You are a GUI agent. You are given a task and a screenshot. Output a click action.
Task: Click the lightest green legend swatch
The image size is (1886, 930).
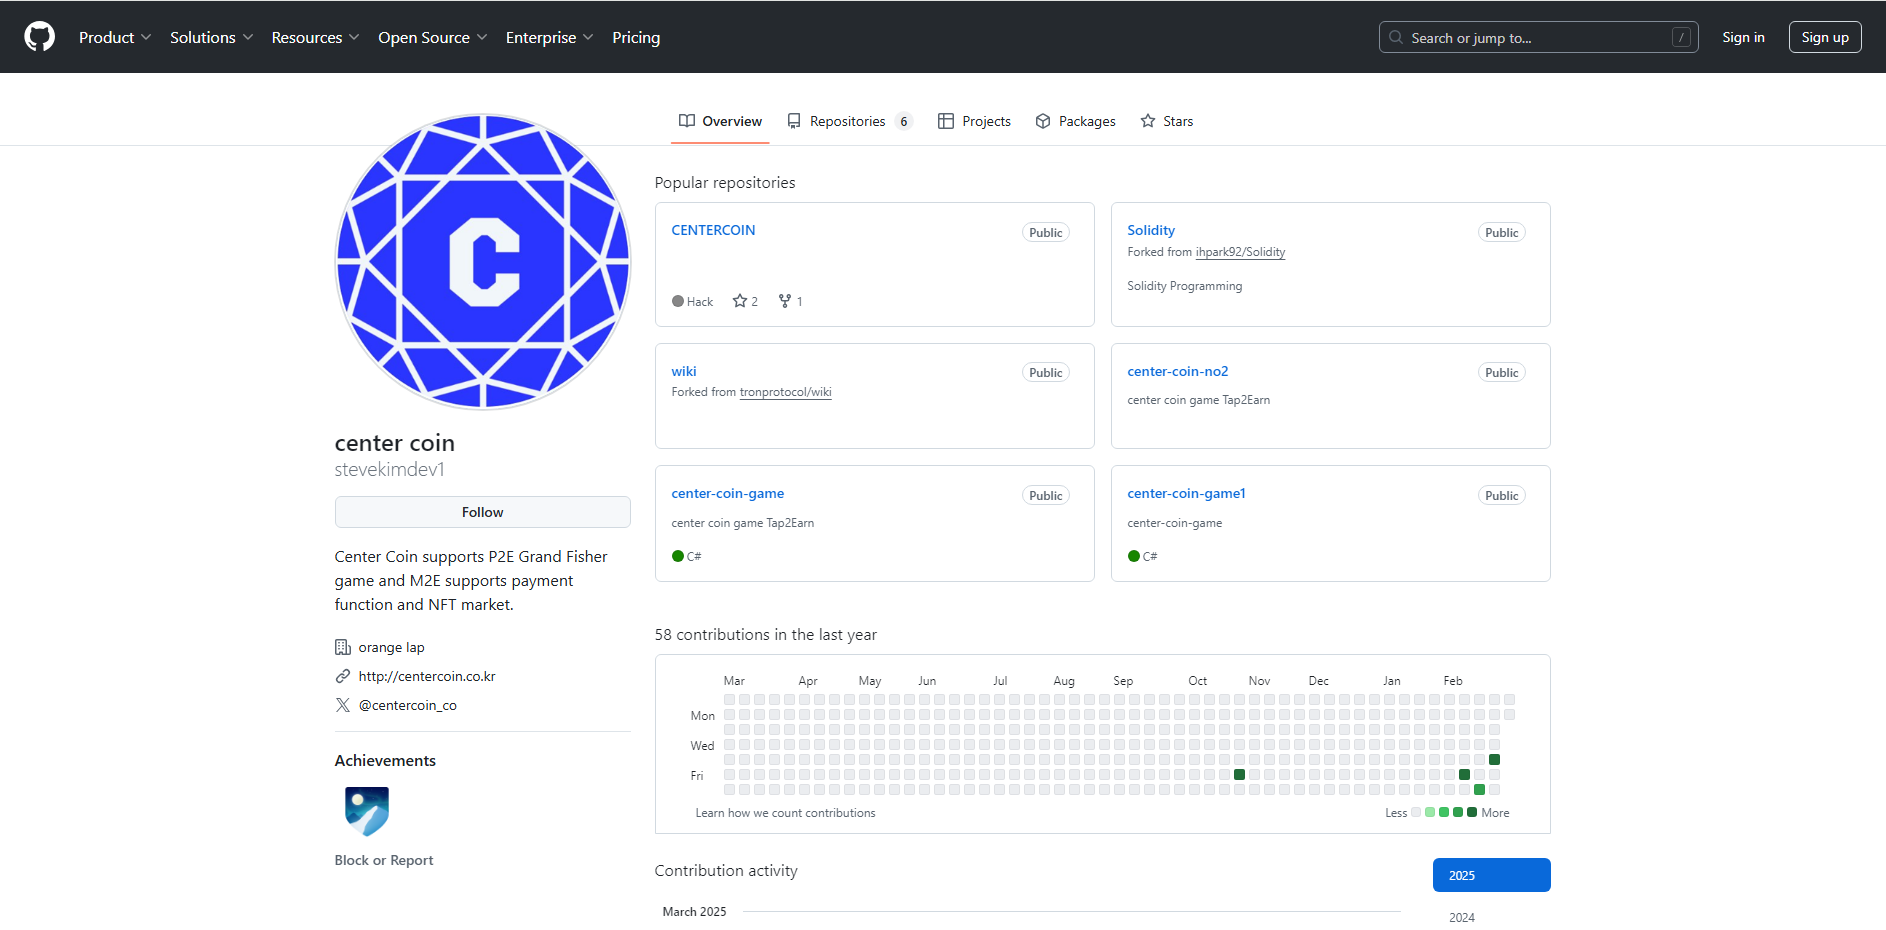(1430, 812)
